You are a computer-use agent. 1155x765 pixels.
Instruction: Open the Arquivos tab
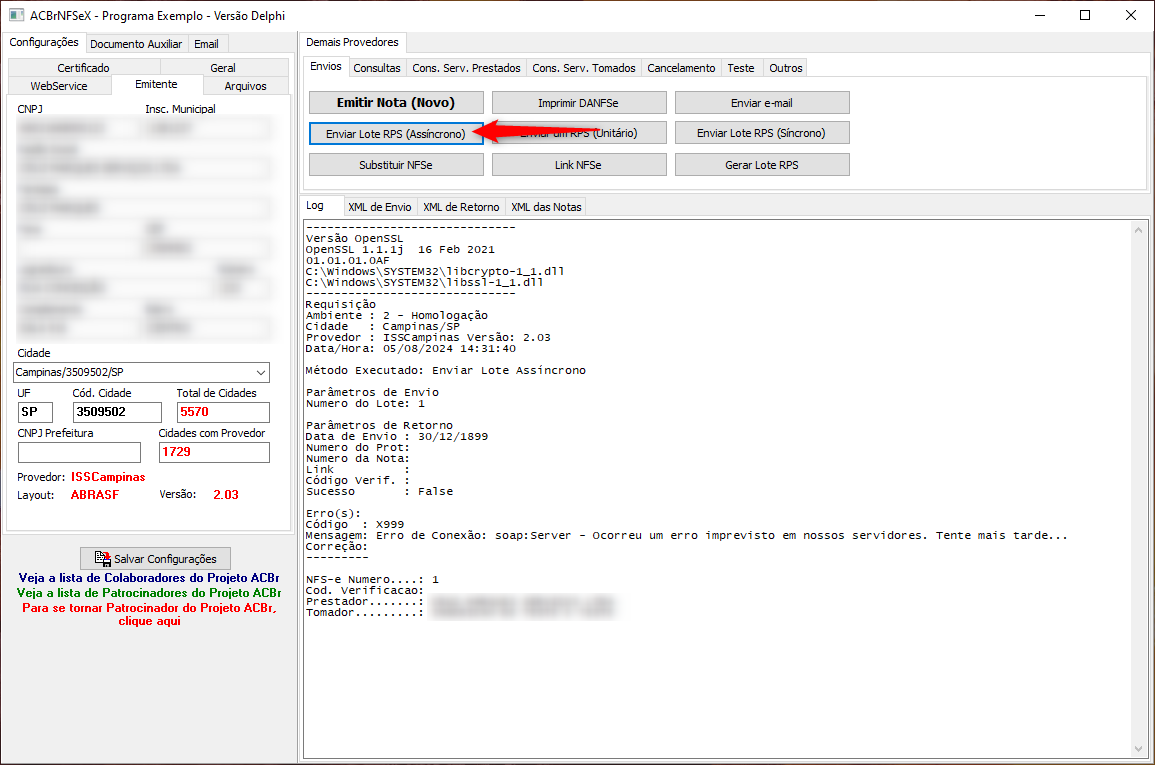click(x=245, y=86)
